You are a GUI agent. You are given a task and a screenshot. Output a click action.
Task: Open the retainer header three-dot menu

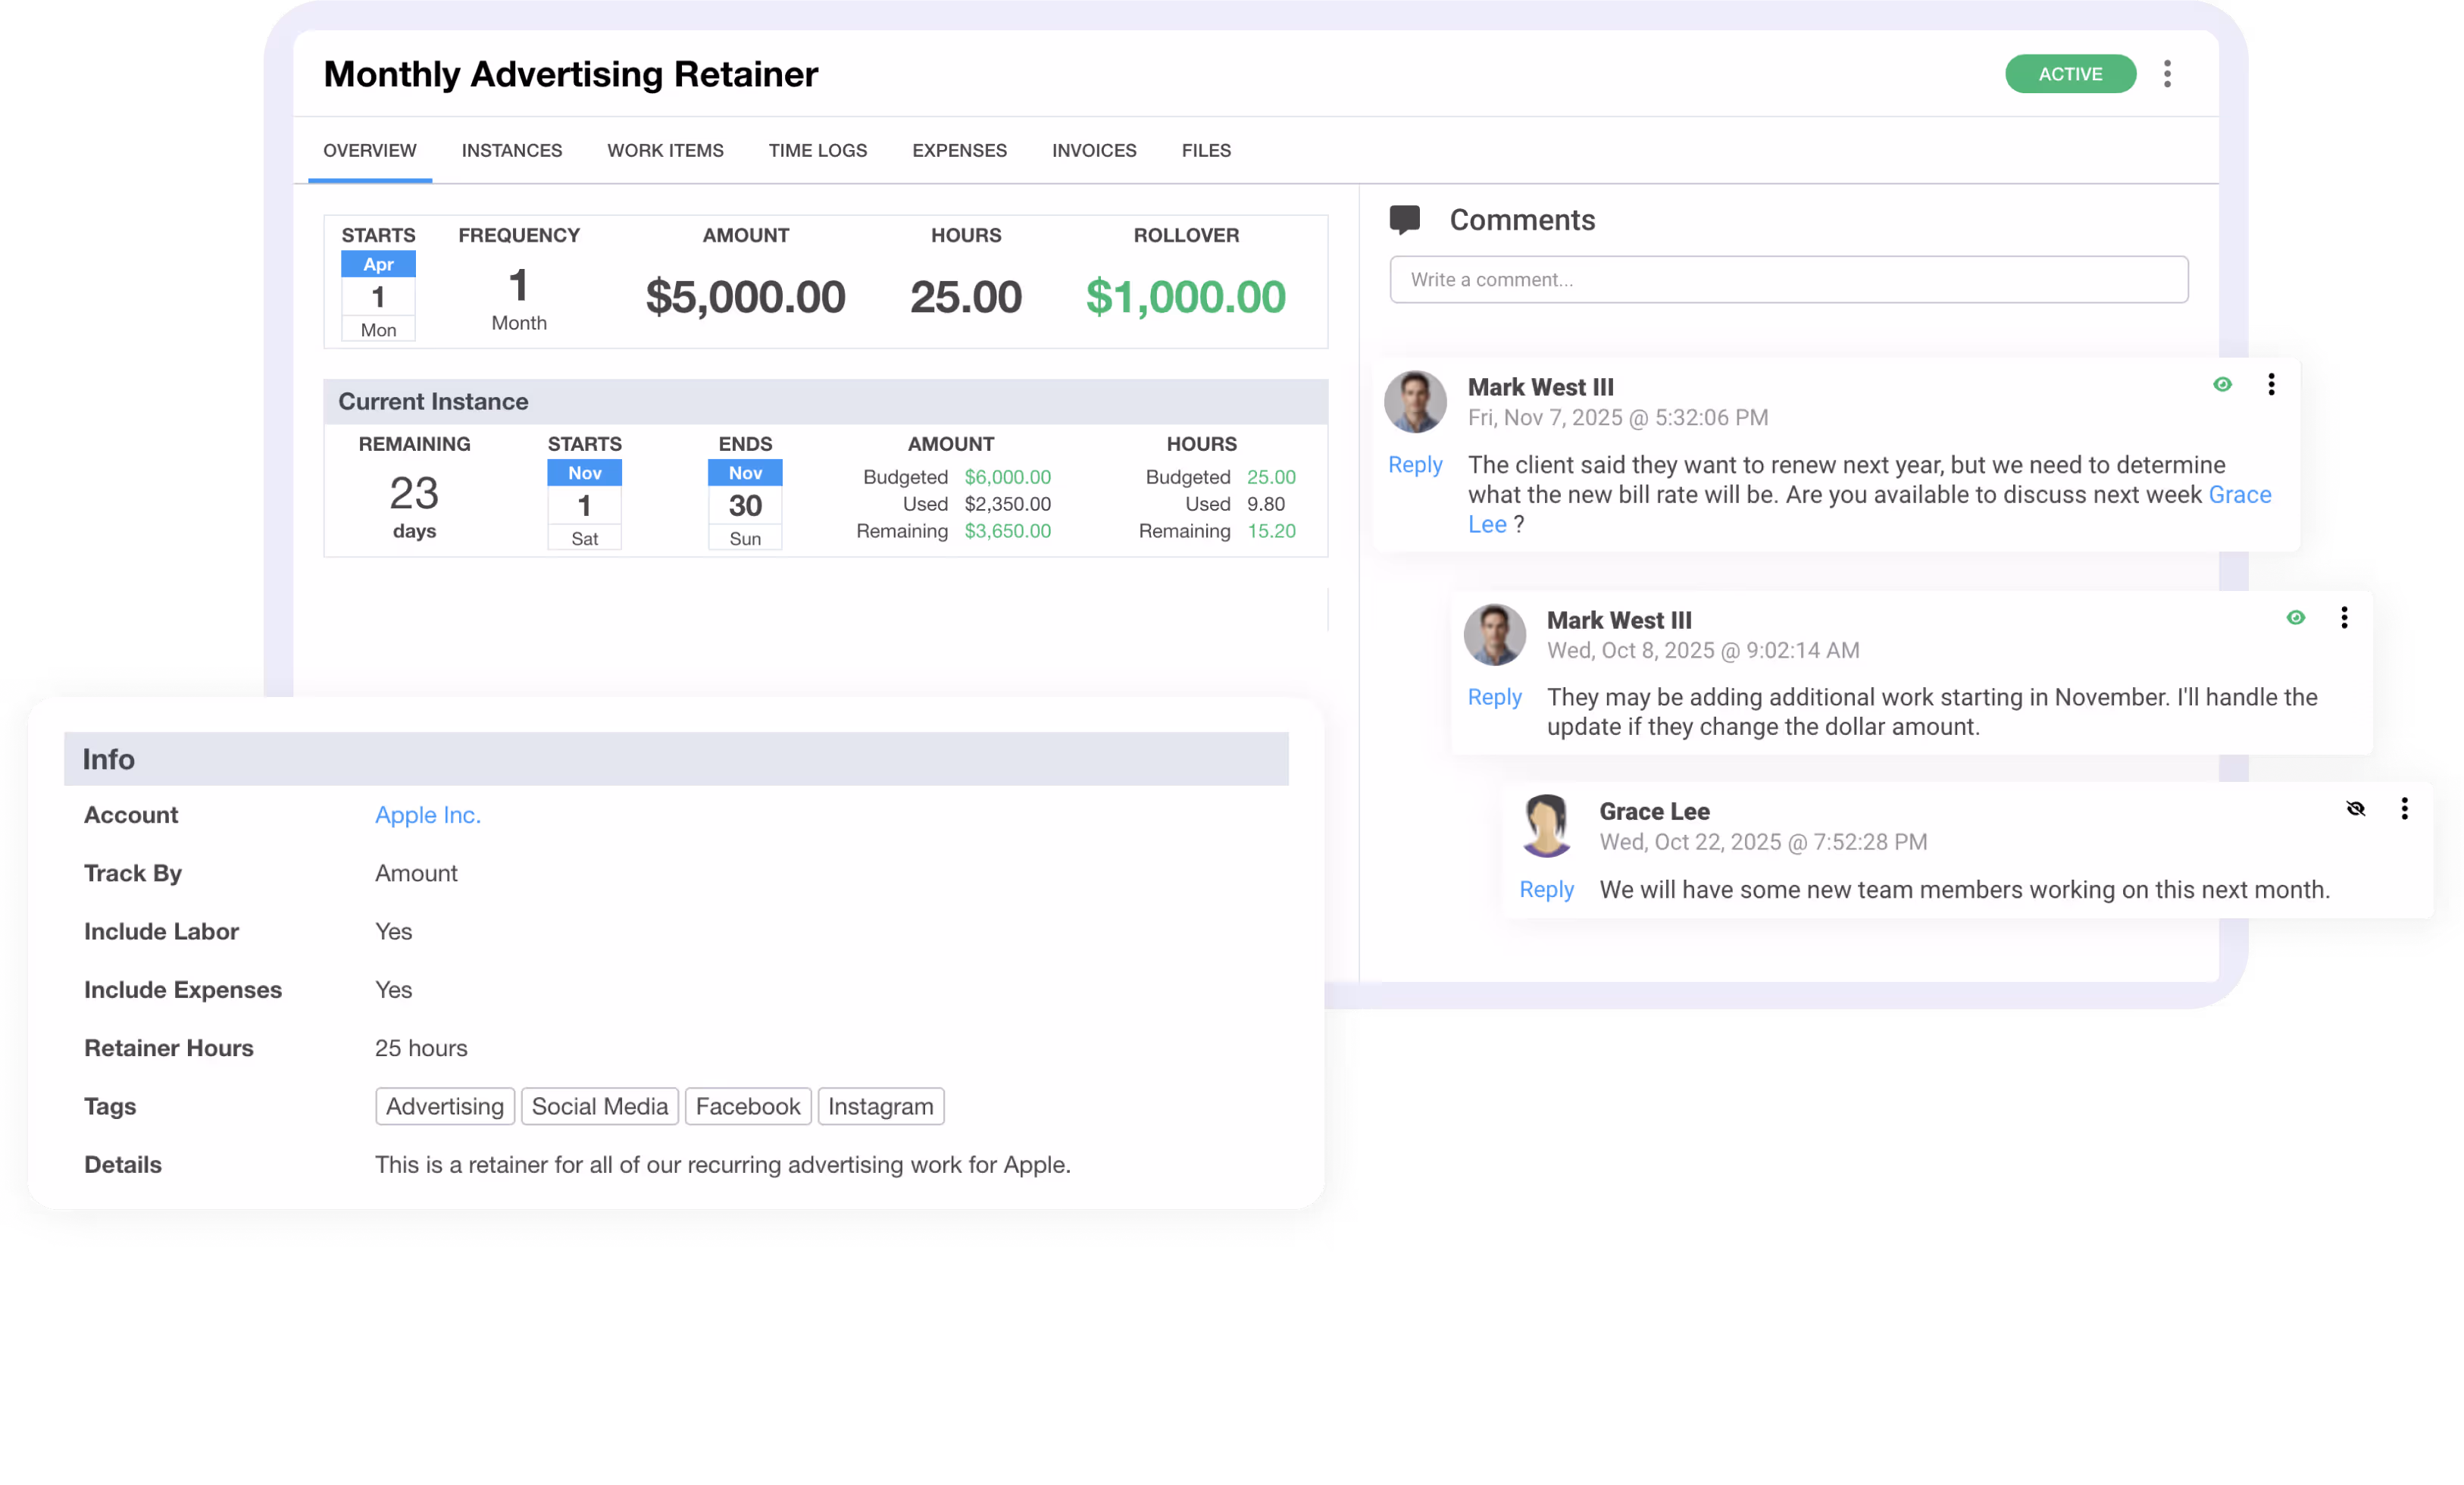[x=2167, y=74]
